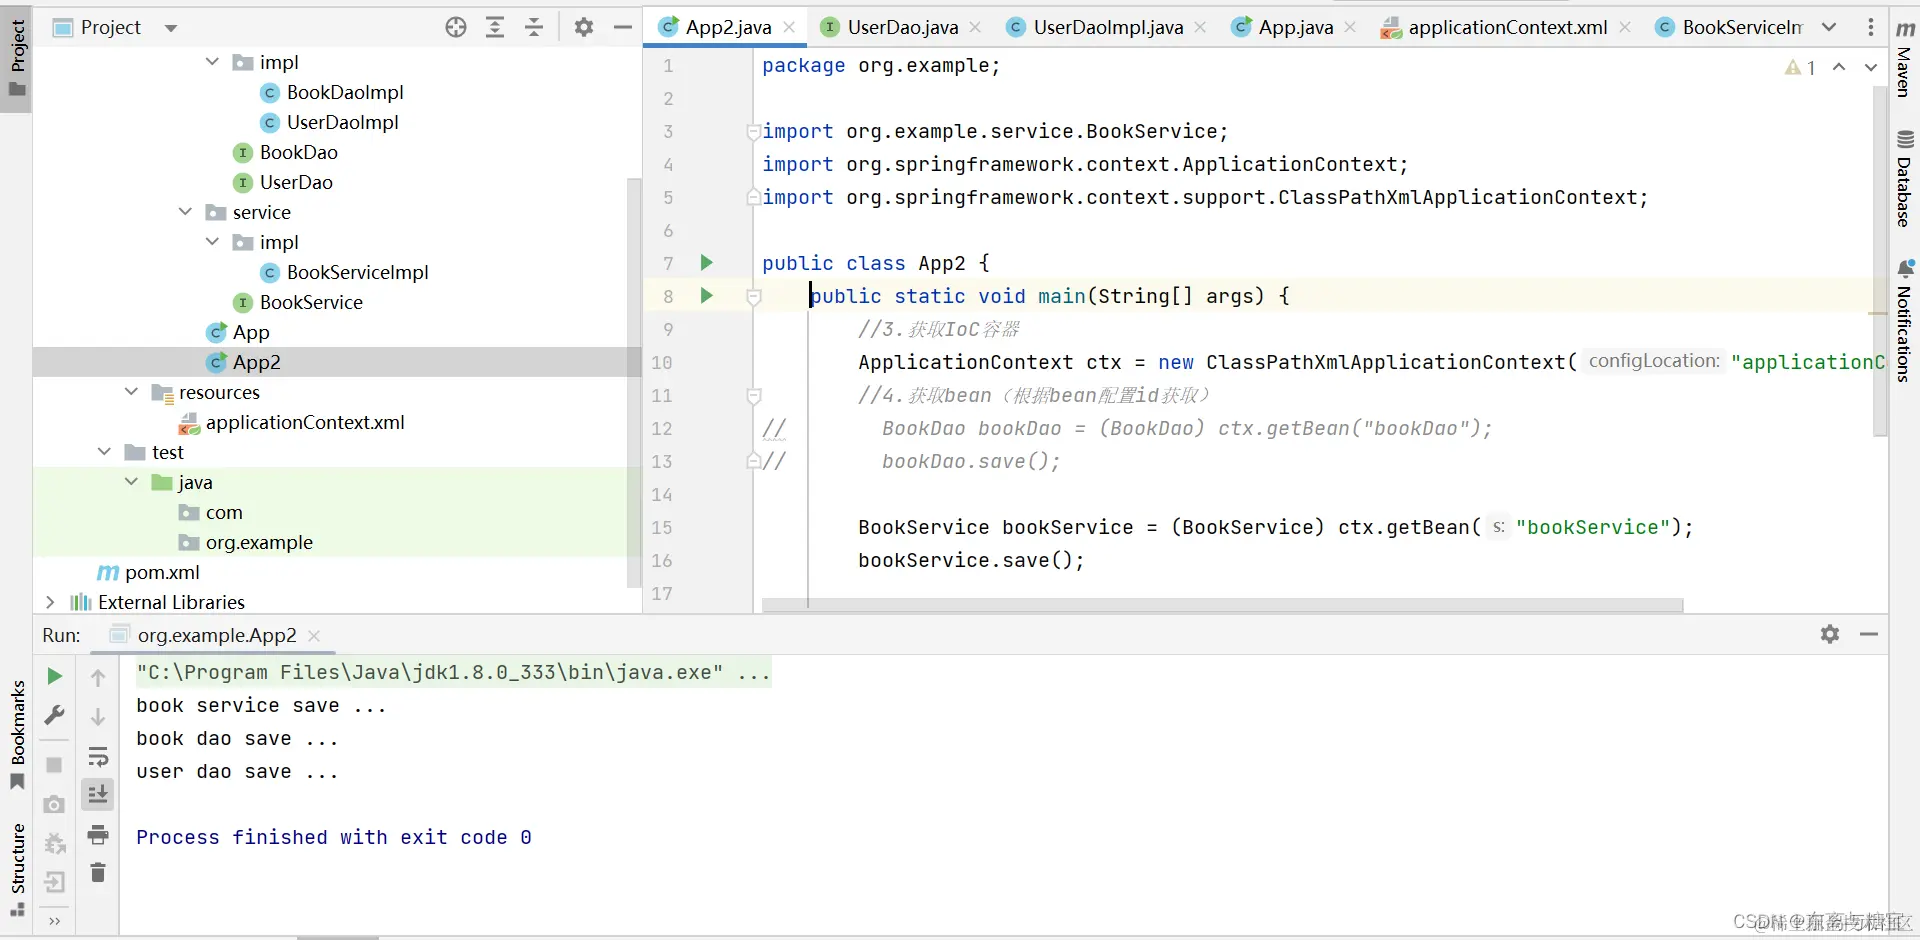Collapse the test java folder
Image resolution: width=1920 pixels, height=940 pixels.
[x=131, y=482]
